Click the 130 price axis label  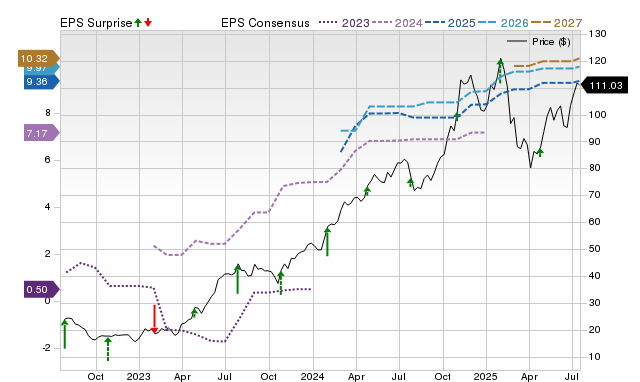[597, 34]
